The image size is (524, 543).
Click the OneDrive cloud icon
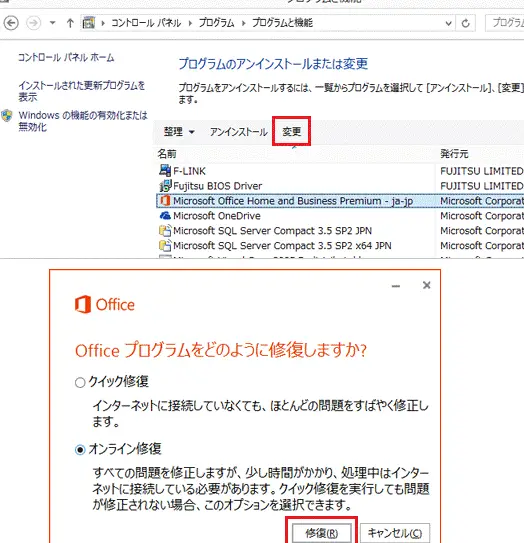pos(165,215)
